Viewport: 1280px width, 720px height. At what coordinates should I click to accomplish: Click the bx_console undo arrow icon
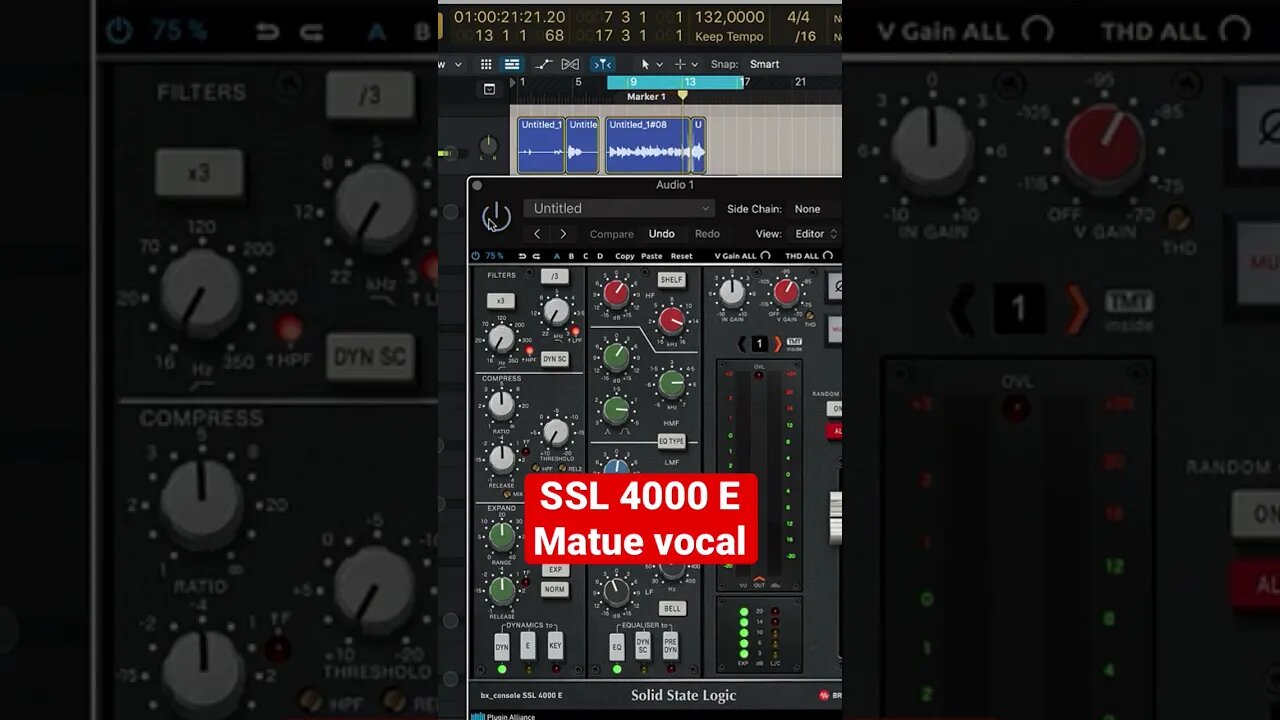click(x=522, y=256)
